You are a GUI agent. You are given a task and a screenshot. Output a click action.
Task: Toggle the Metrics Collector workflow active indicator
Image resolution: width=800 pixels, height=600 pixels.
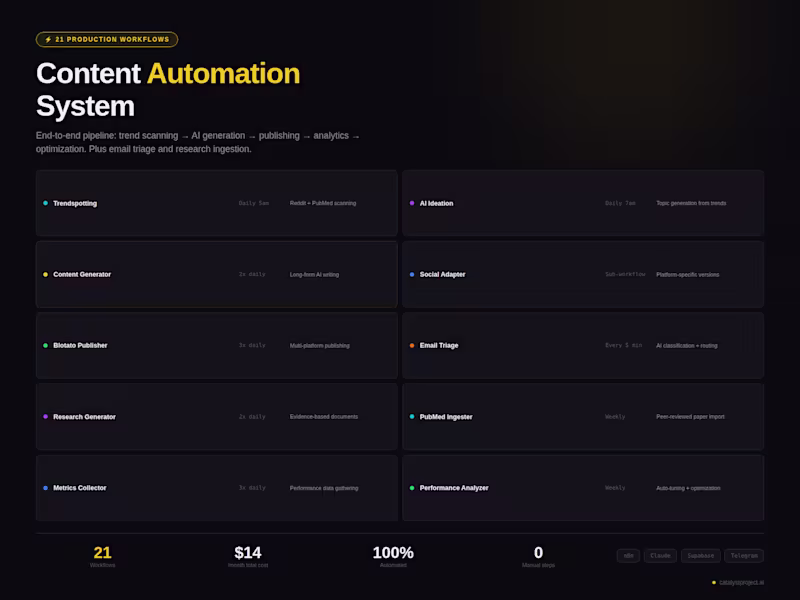(x=45, y=488)
